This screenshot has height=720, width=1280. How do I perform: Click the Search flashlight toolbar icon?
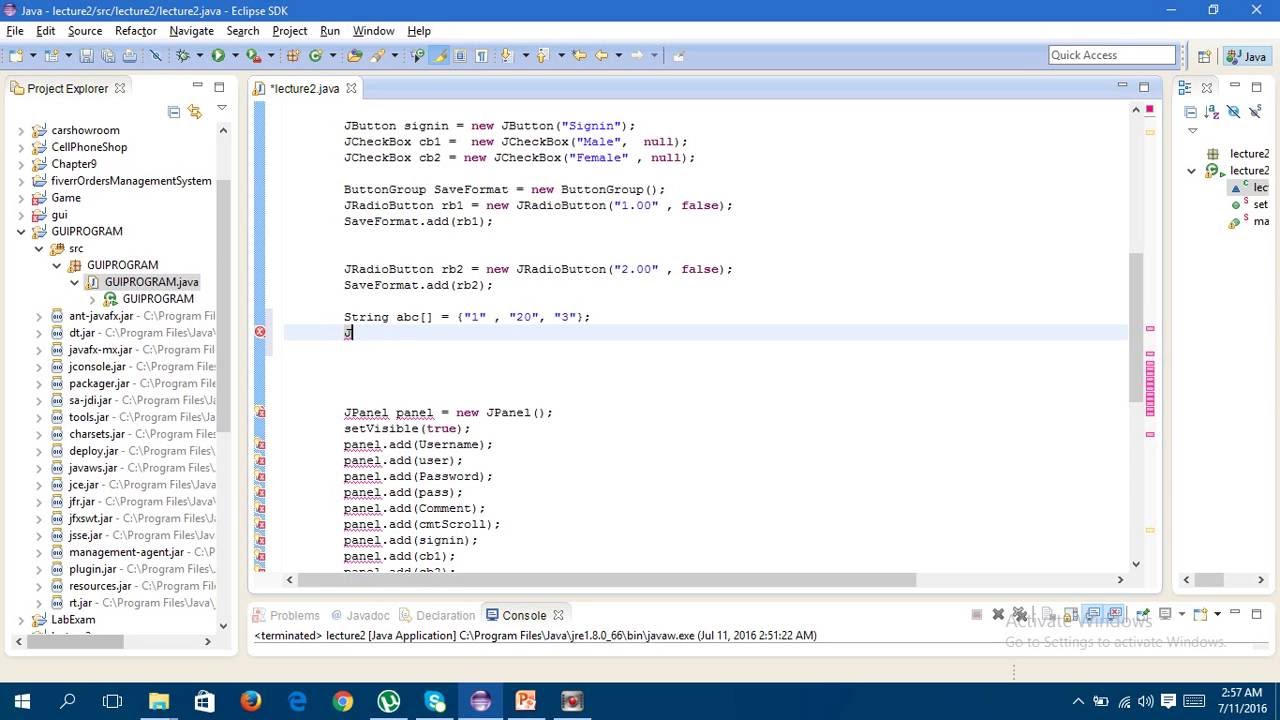(376, 55)
